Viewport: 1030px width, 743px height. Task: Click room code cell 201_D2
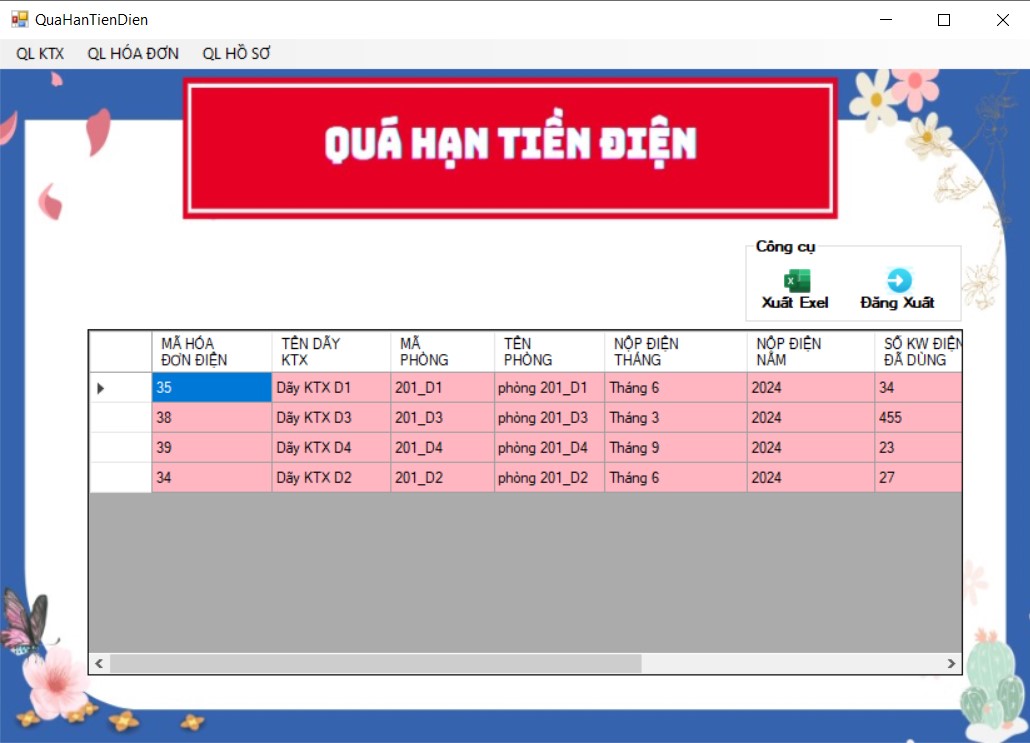click(442, 478)
